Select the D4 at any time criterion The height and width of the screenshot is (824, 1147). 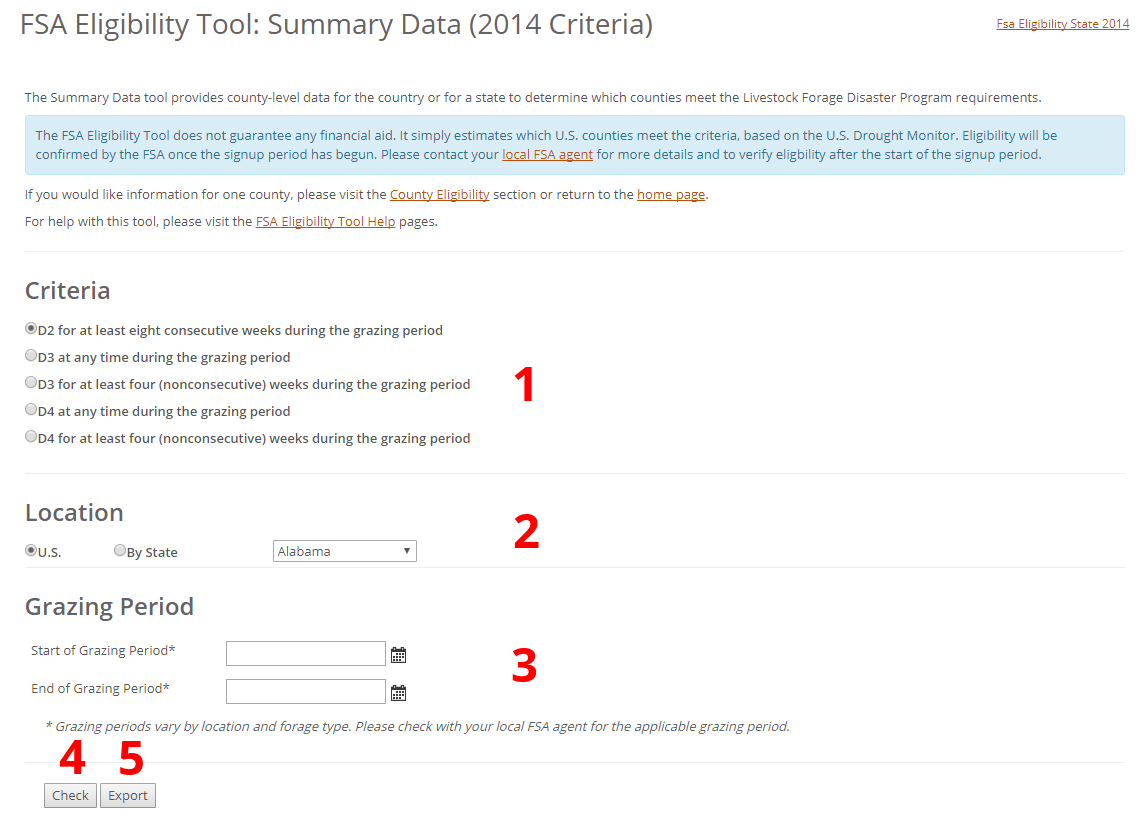(31, 409)
